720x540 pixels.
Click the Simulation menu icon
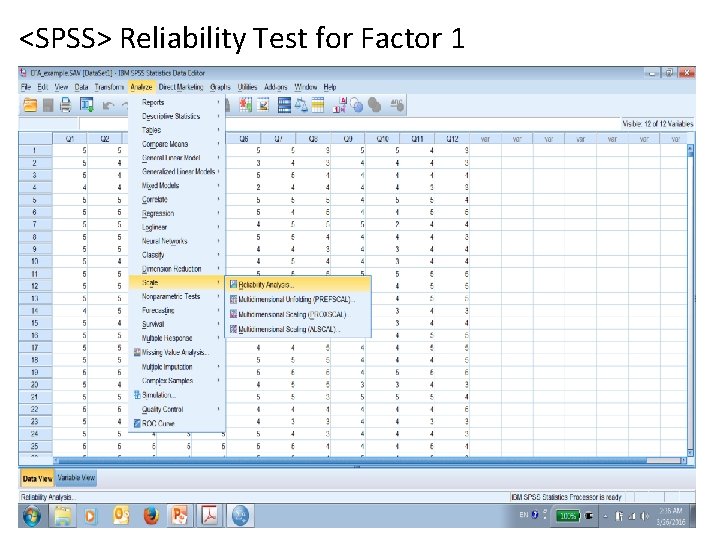coord(137,395)
